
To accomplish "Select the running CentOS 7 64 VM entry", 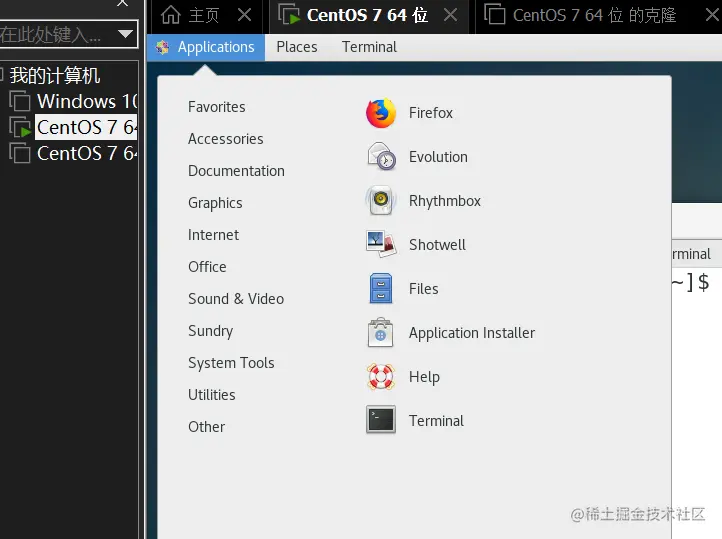I will point(86,127).
